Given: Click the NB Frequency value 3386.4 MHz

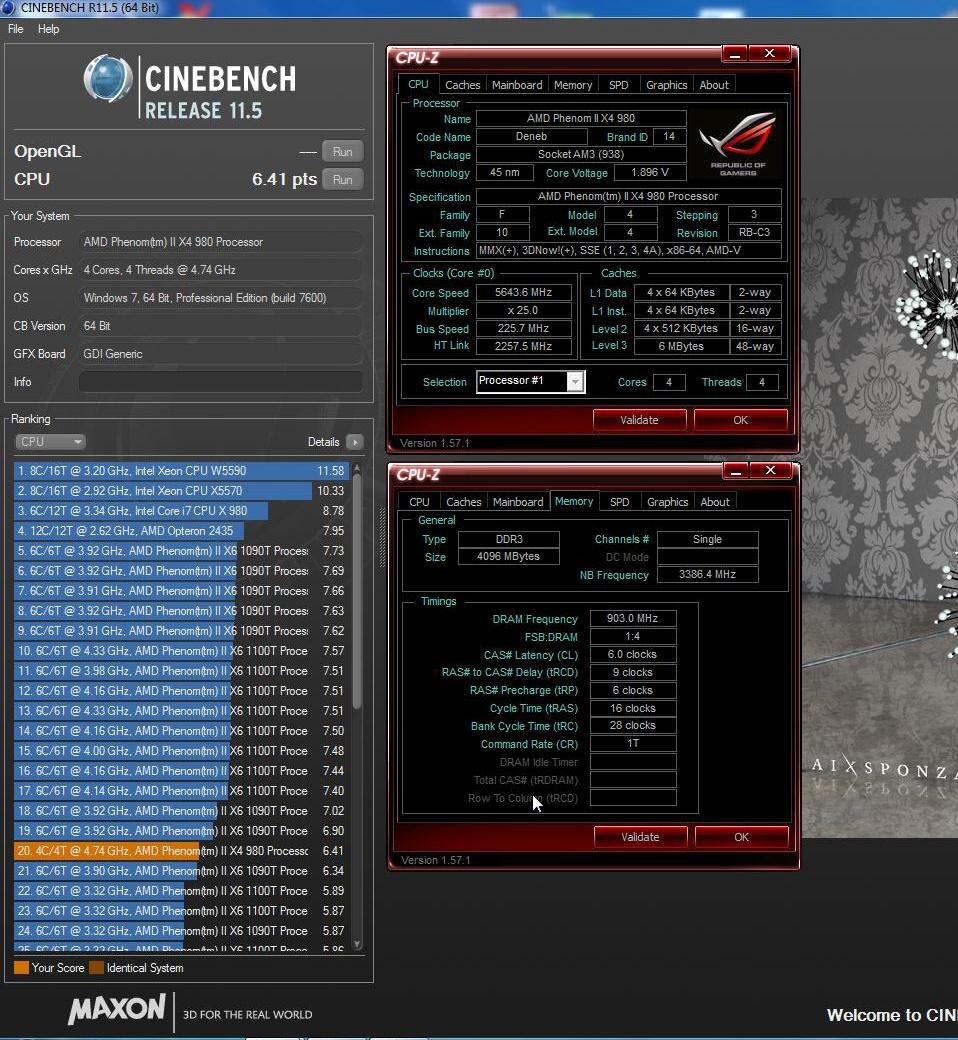Looking at the screenshot, I should tap(707, 574).
